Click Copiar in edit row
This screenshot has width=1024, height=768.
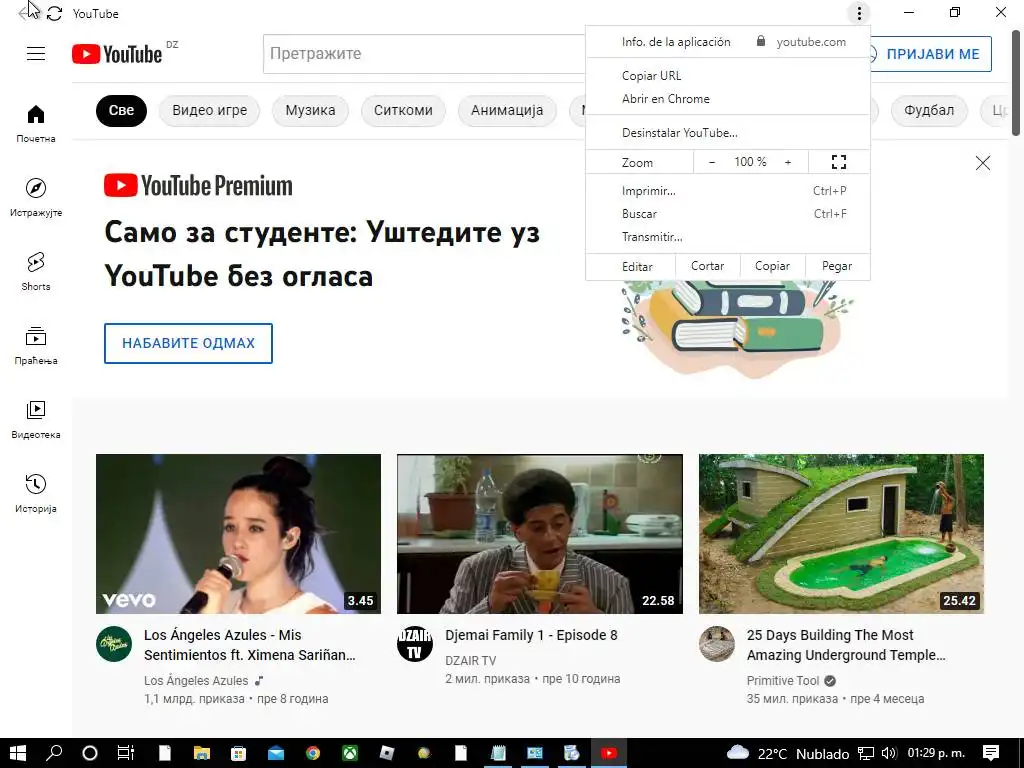pos(772,266)
